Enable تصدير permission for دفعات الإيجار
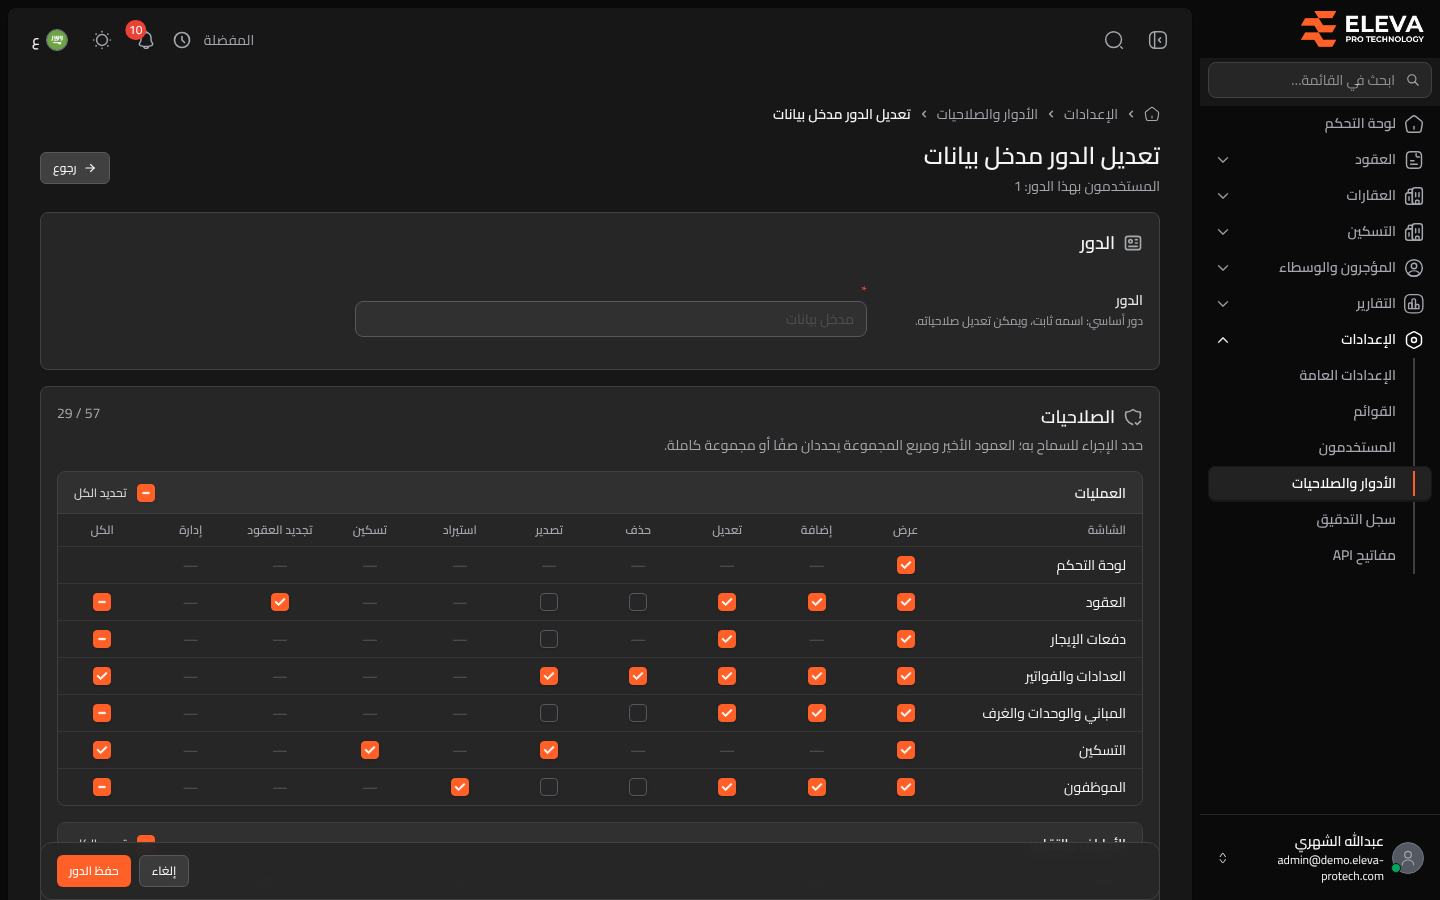This screenshot has width=1440, height=900. click(x=549, y=639)
